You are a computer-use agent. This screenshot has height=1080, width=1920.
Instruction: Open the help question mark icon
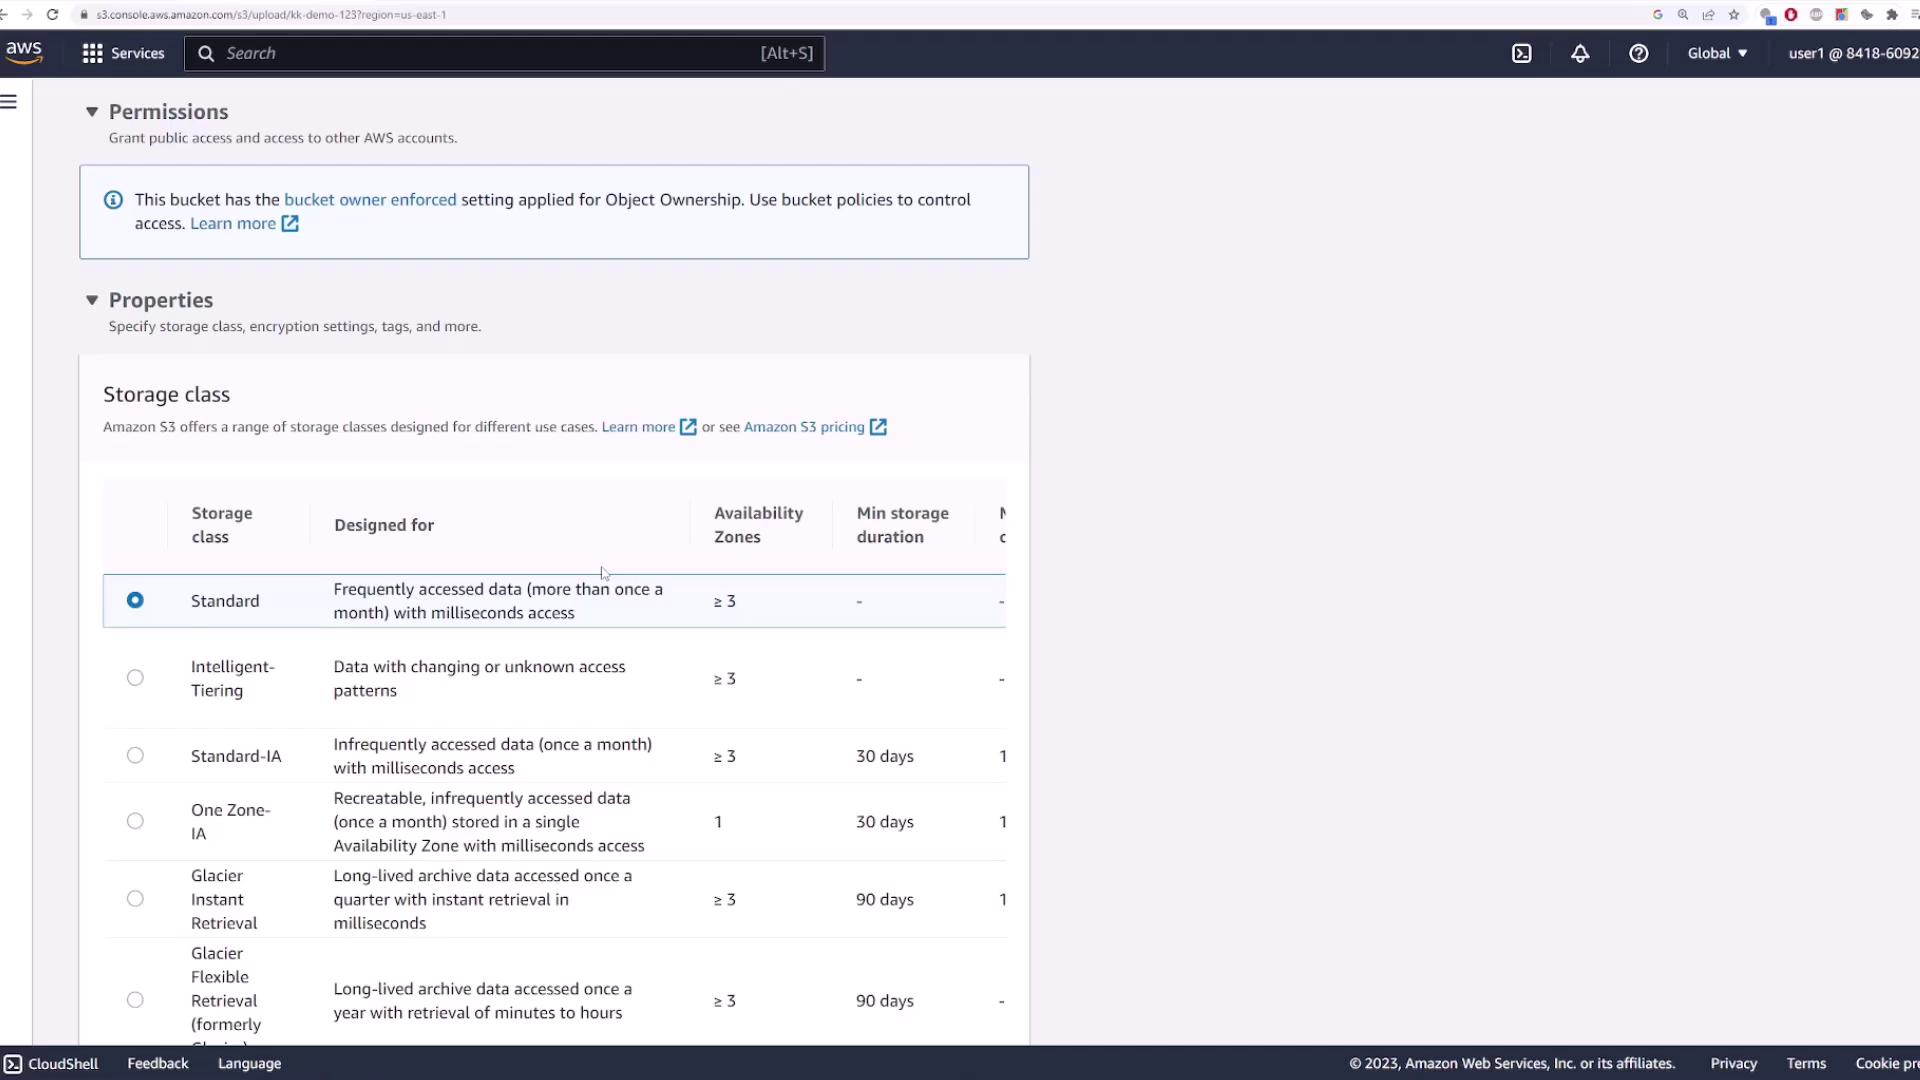(x=1638, y=54)
